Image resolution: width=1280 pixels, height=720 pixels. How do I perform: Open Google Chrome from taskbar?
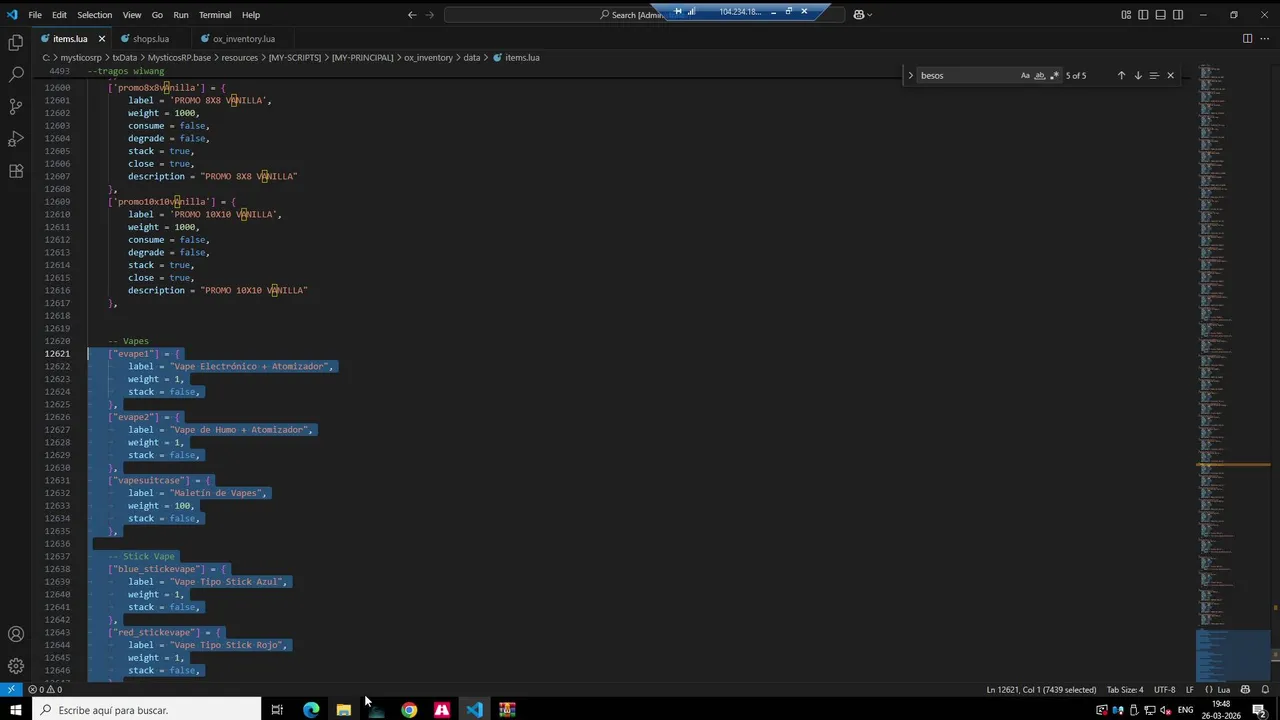pyautogui.click(x=409, y=710)
